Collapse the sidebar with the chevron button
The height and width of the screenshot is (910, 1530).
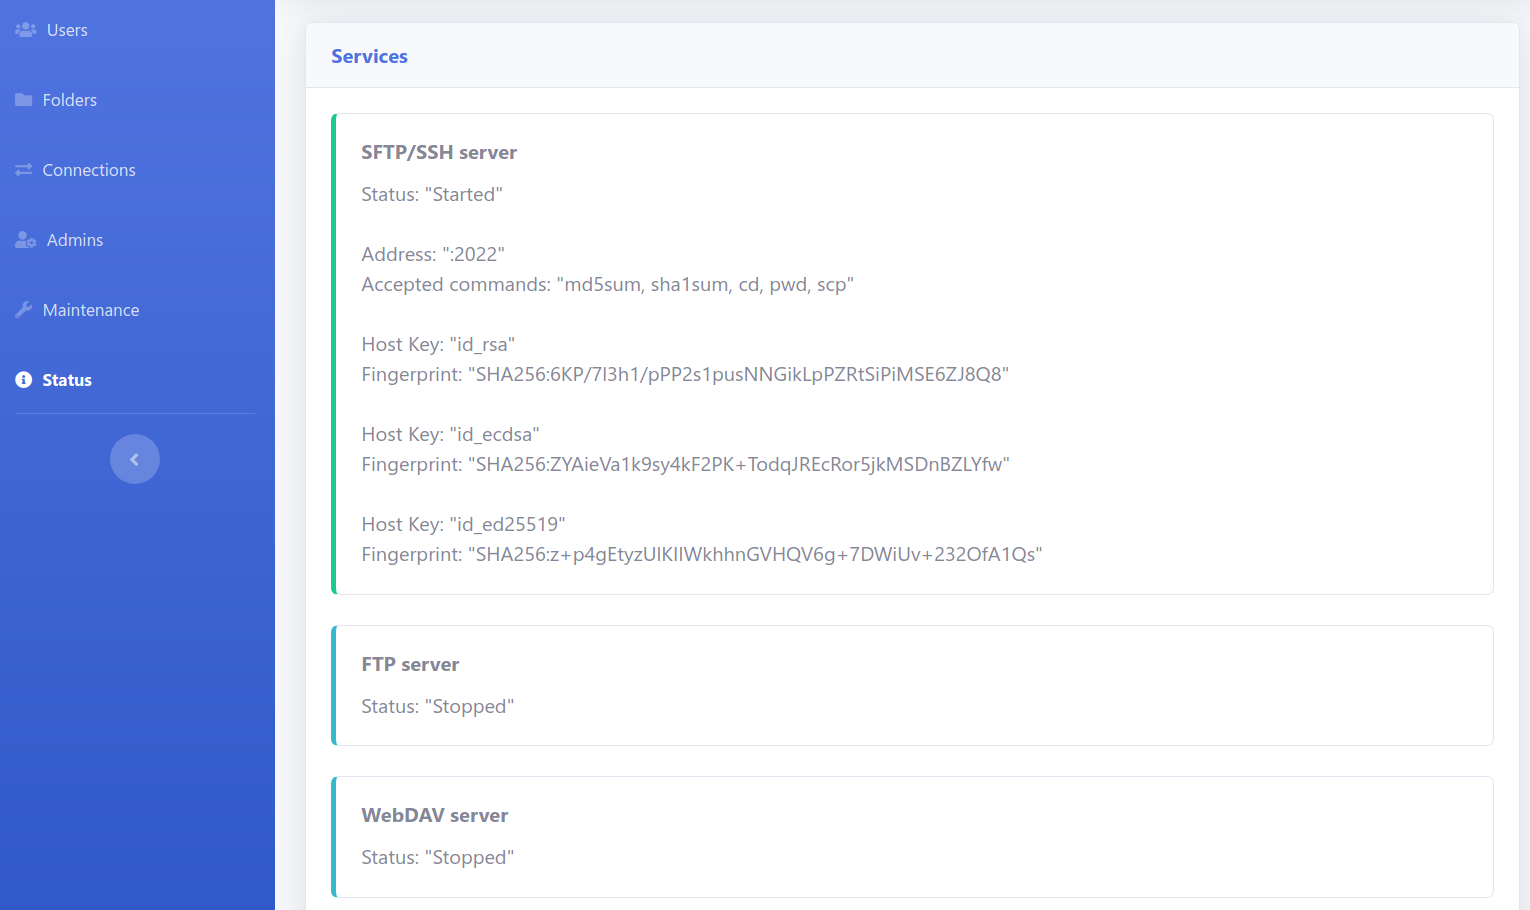(135, 459)
